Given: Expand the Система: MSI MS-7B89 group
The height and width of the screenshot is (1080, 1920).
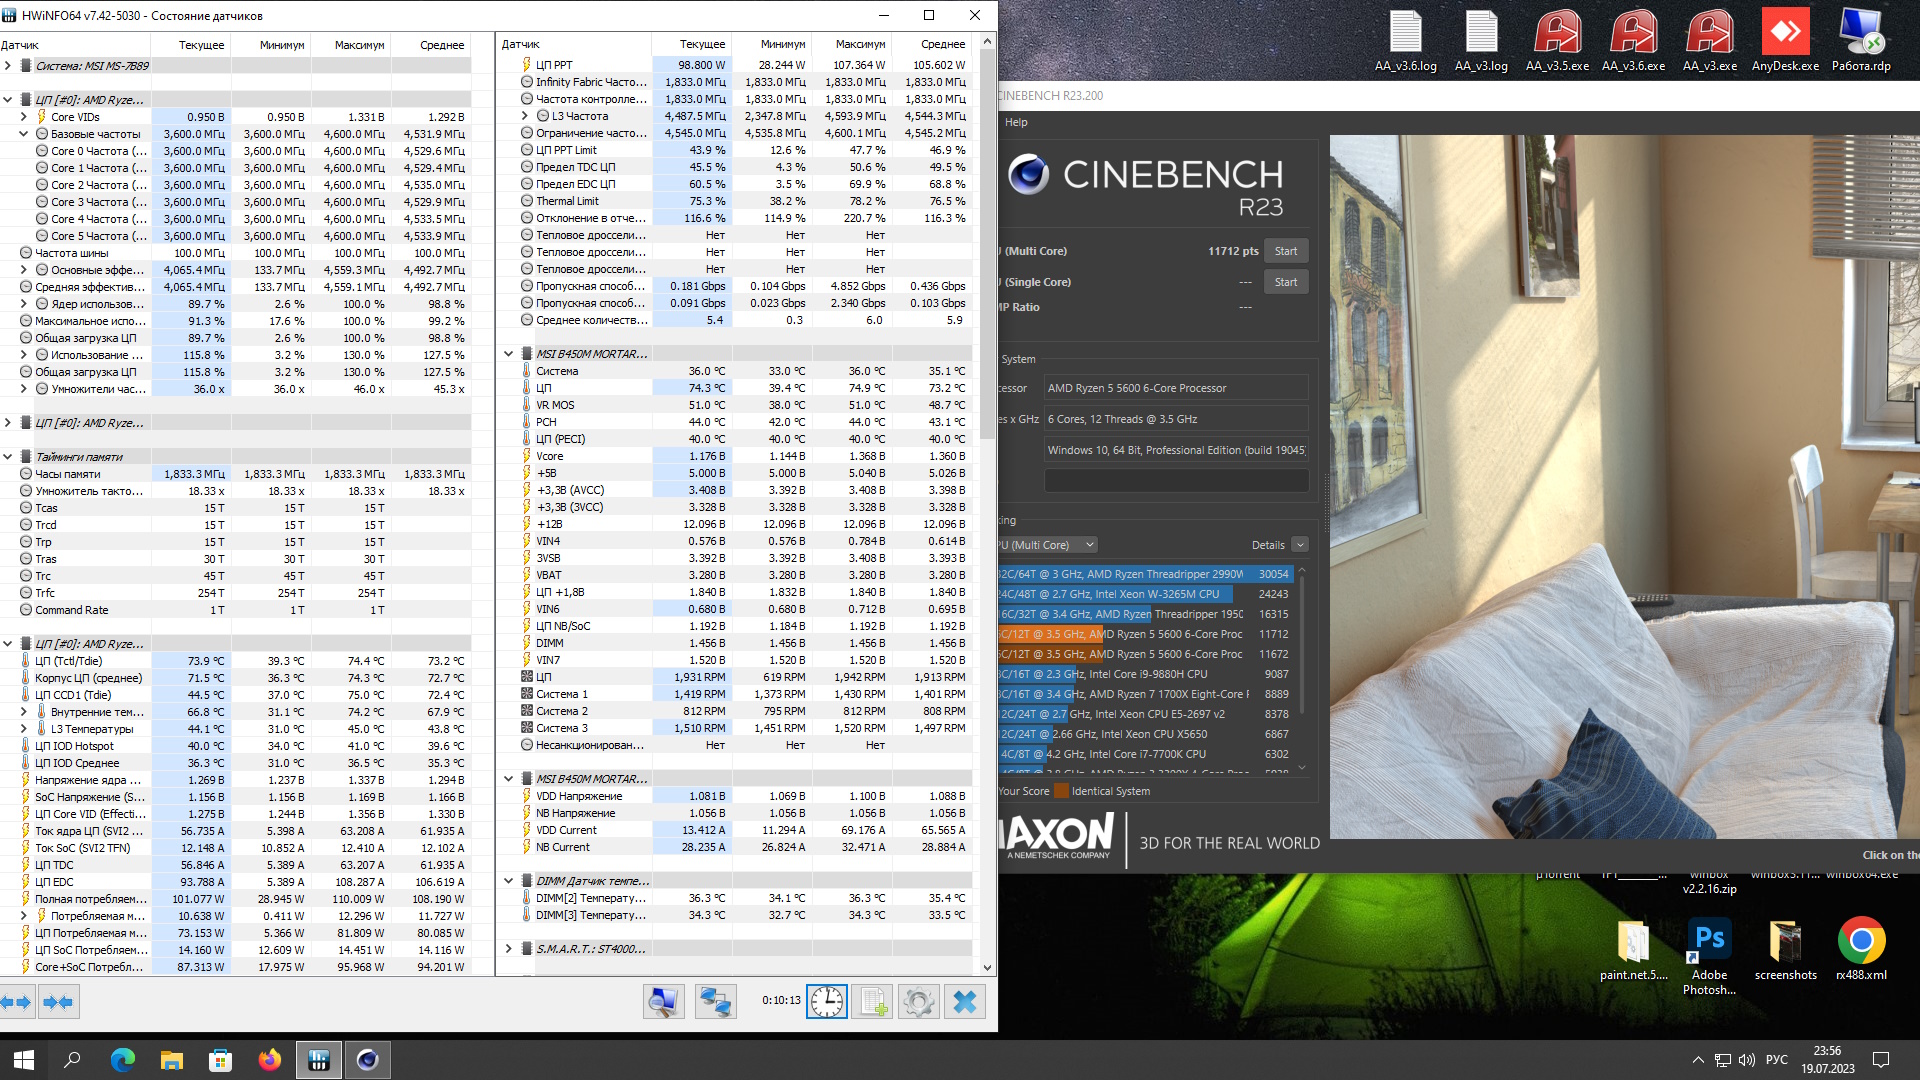Looking at the screenshot, I should (8, 66).
